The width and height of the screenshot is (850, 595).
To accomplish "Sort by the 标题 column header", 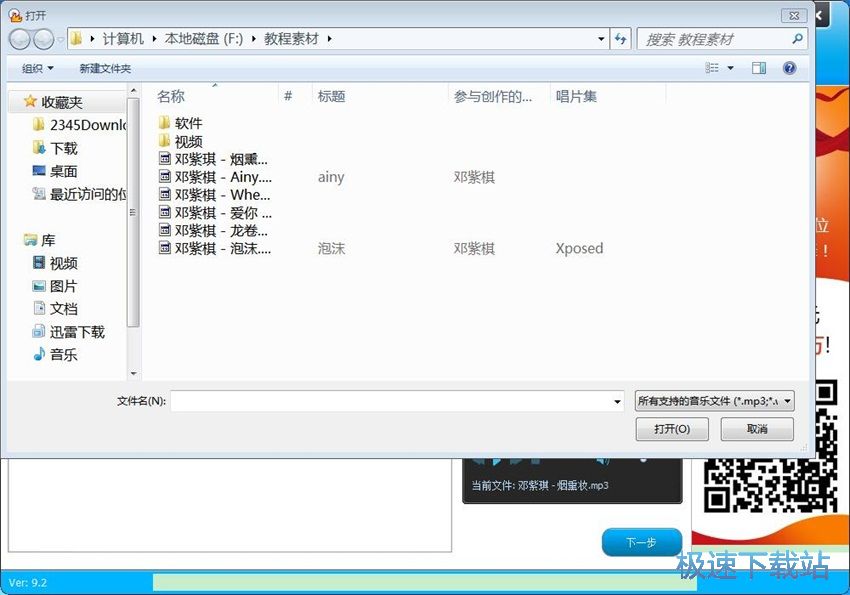I will coord(331,96).
